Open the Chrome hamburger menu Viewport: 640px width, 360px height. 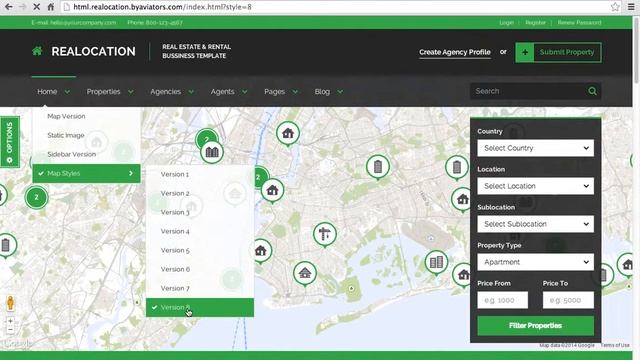631,7
